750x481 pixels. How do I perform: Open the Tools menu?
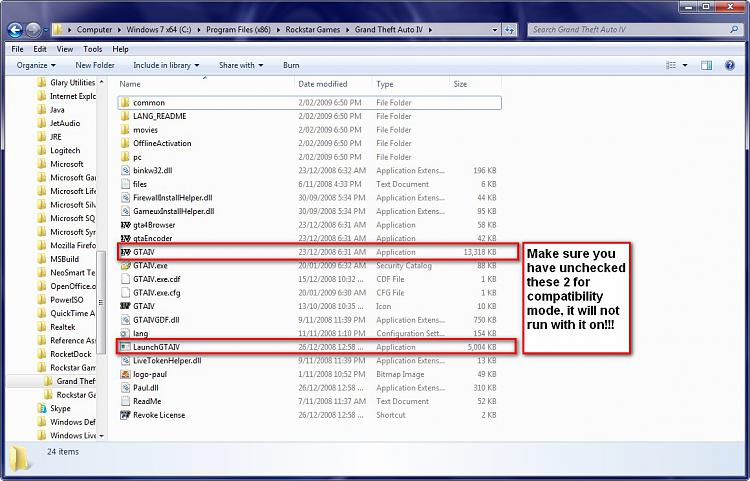92,49
